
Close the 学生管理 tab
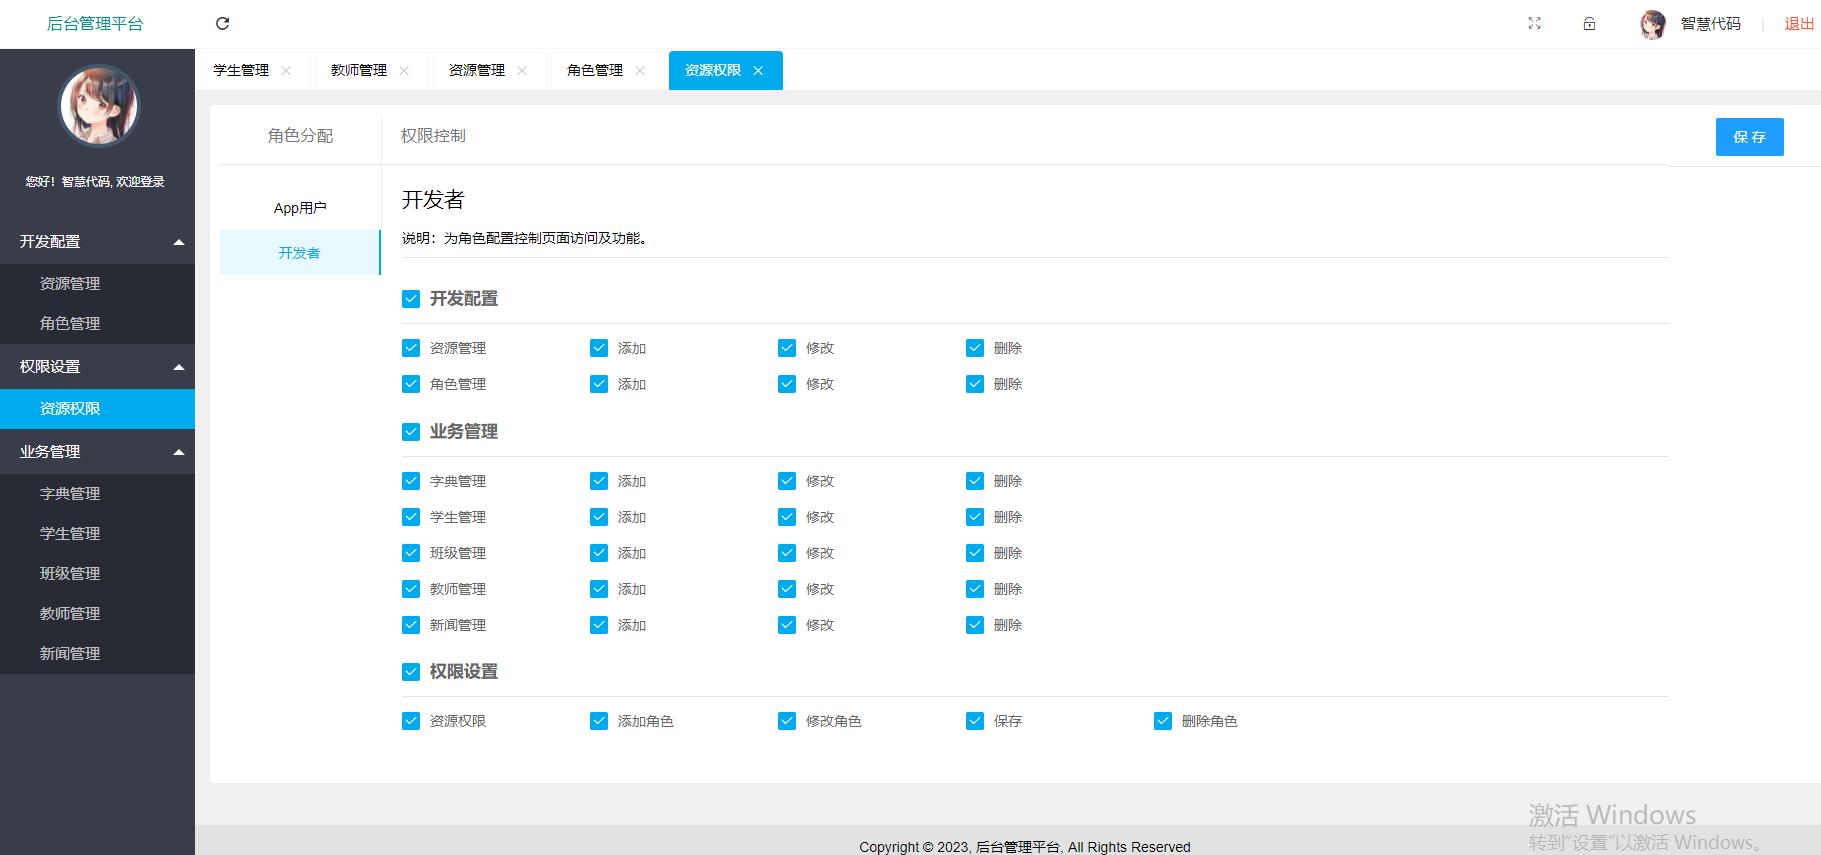click(286, 71)
